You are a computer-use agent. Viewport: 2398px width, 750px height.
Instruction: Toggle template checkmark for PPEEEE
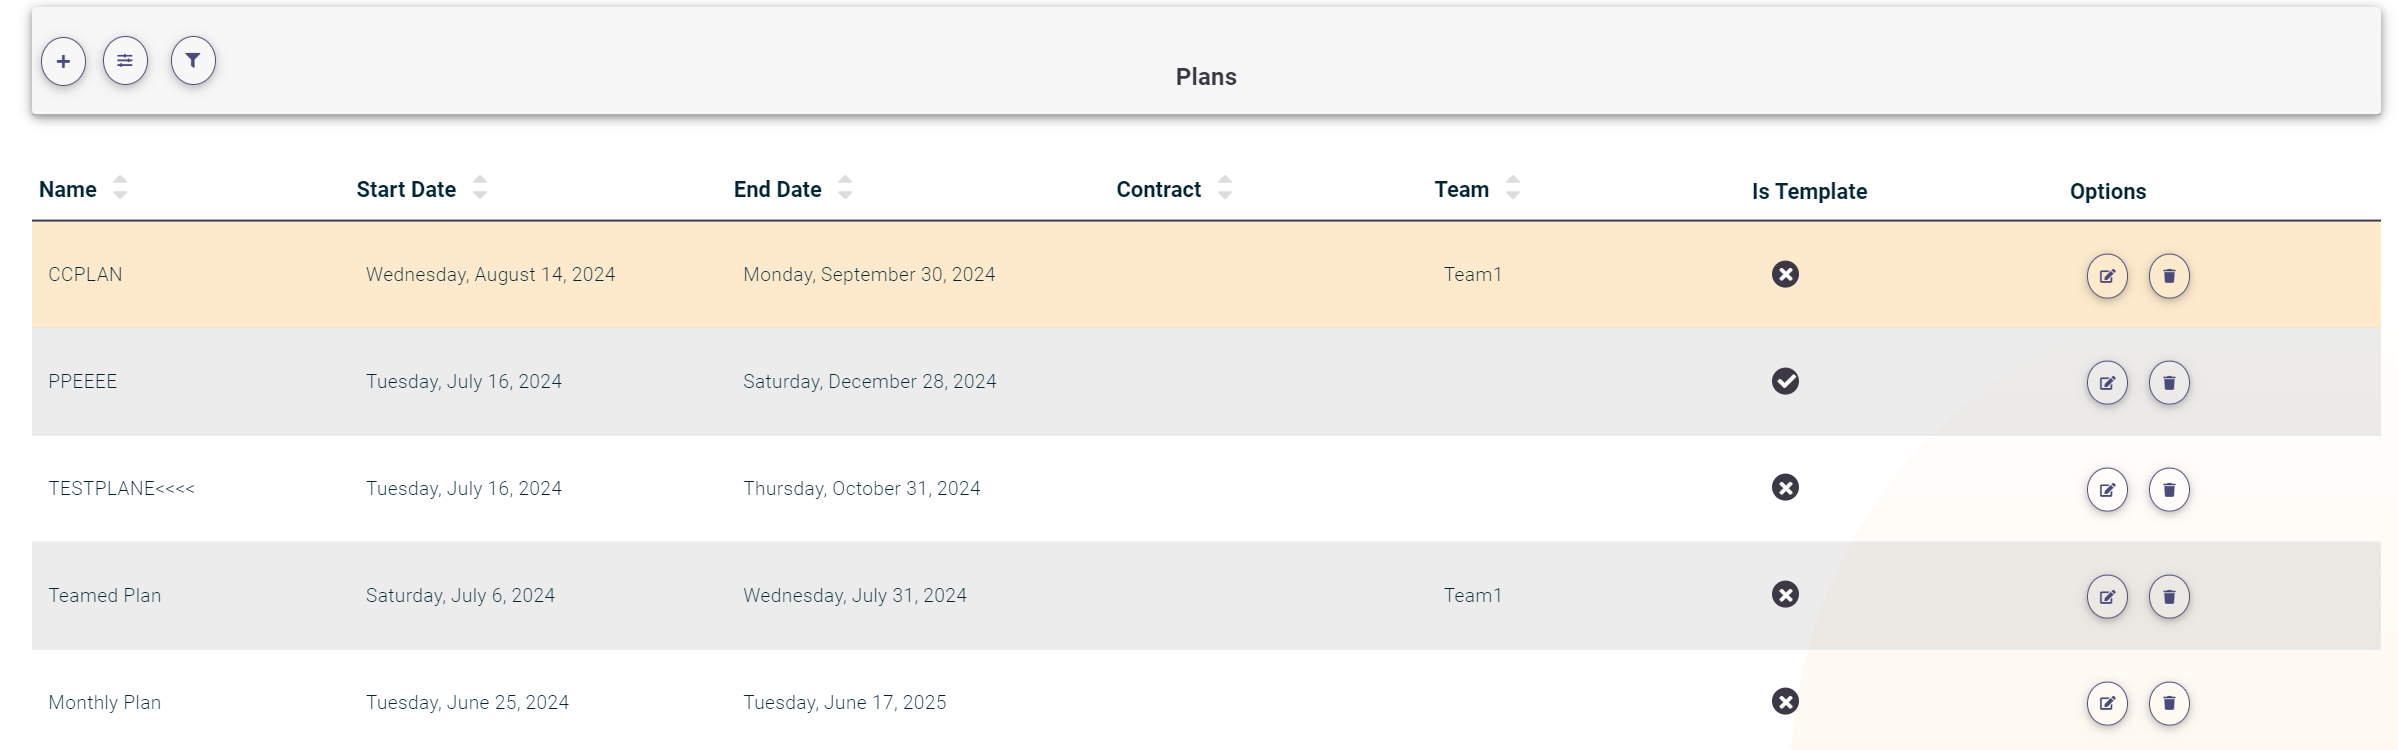click(1785, 381)
